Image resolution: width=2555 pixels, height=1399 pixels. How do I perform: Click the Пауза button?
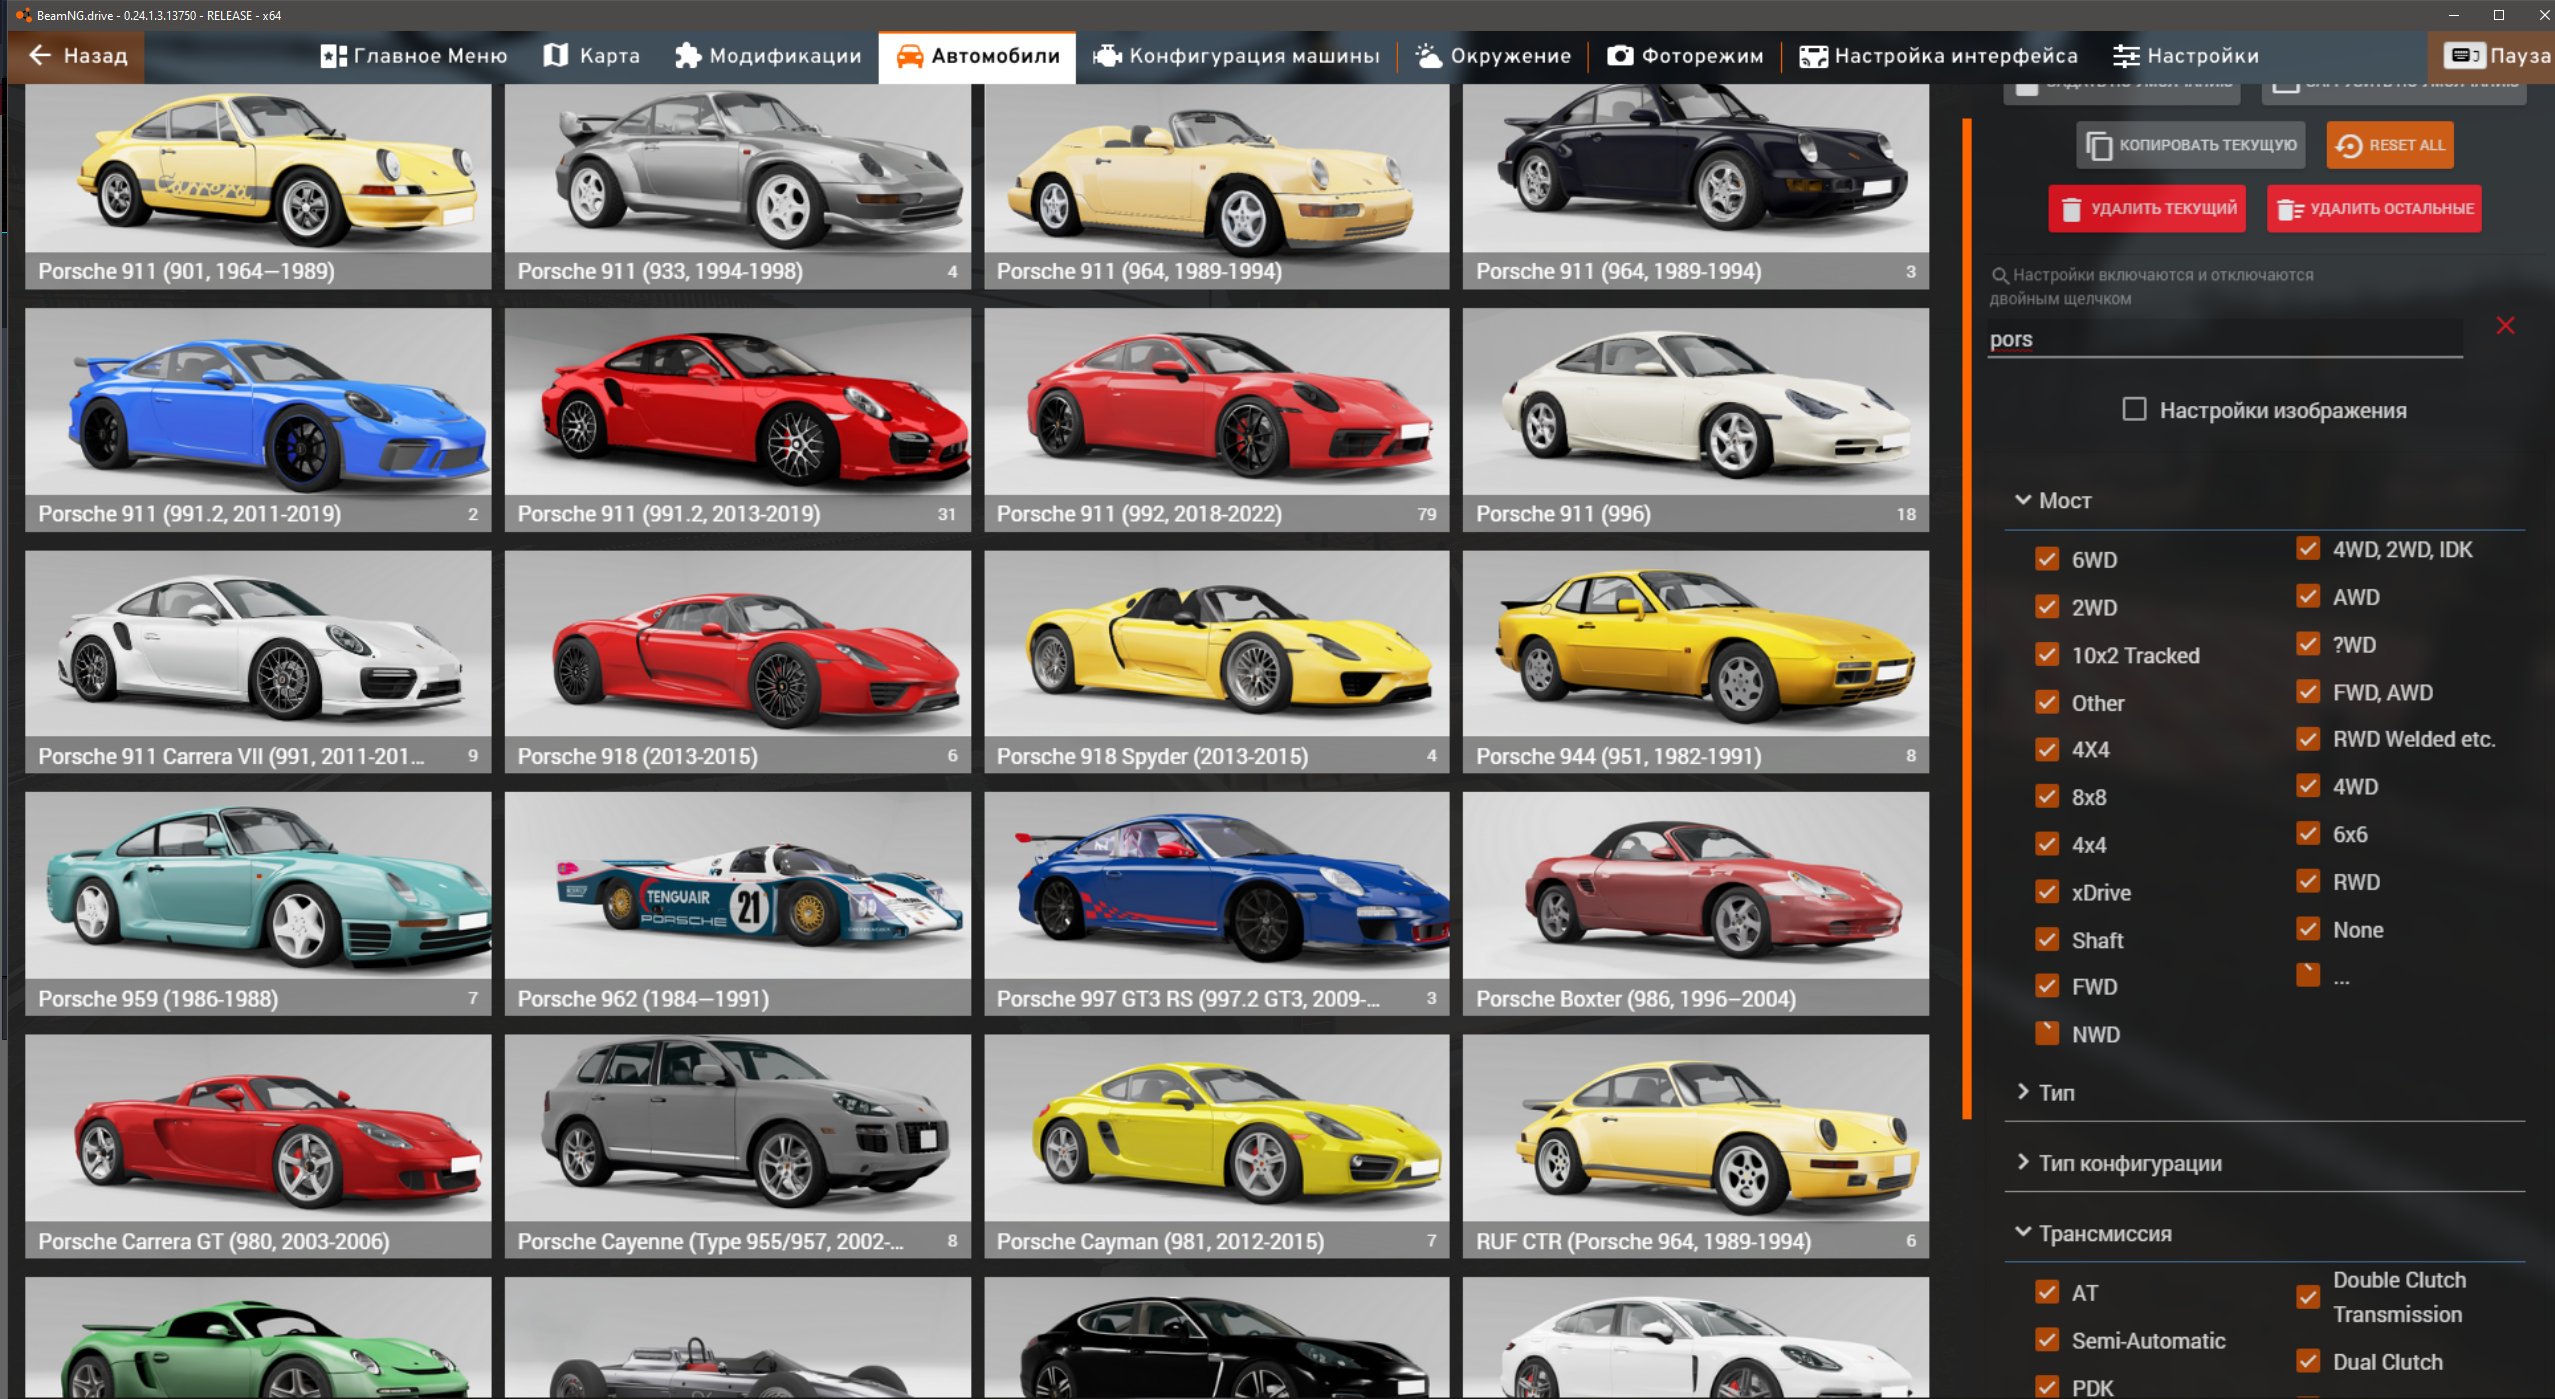pos(2493,56)
